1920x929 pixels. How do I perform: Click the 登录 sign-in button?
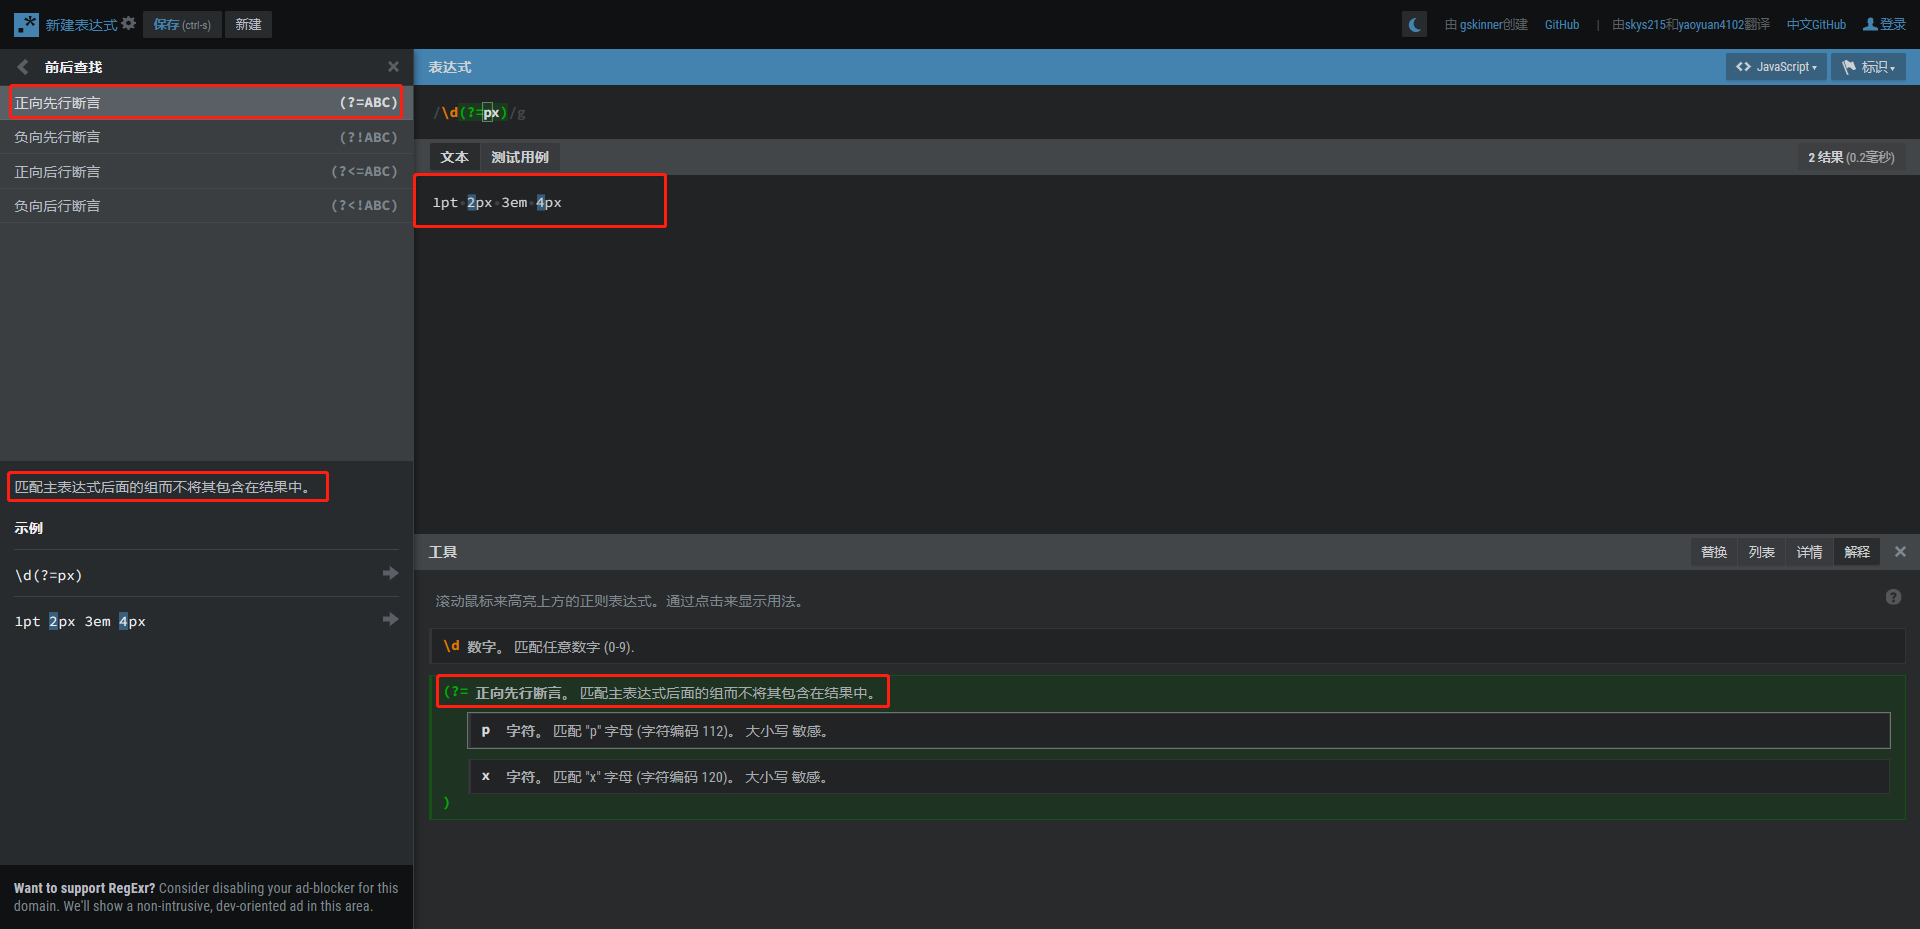pos(1884,24)
